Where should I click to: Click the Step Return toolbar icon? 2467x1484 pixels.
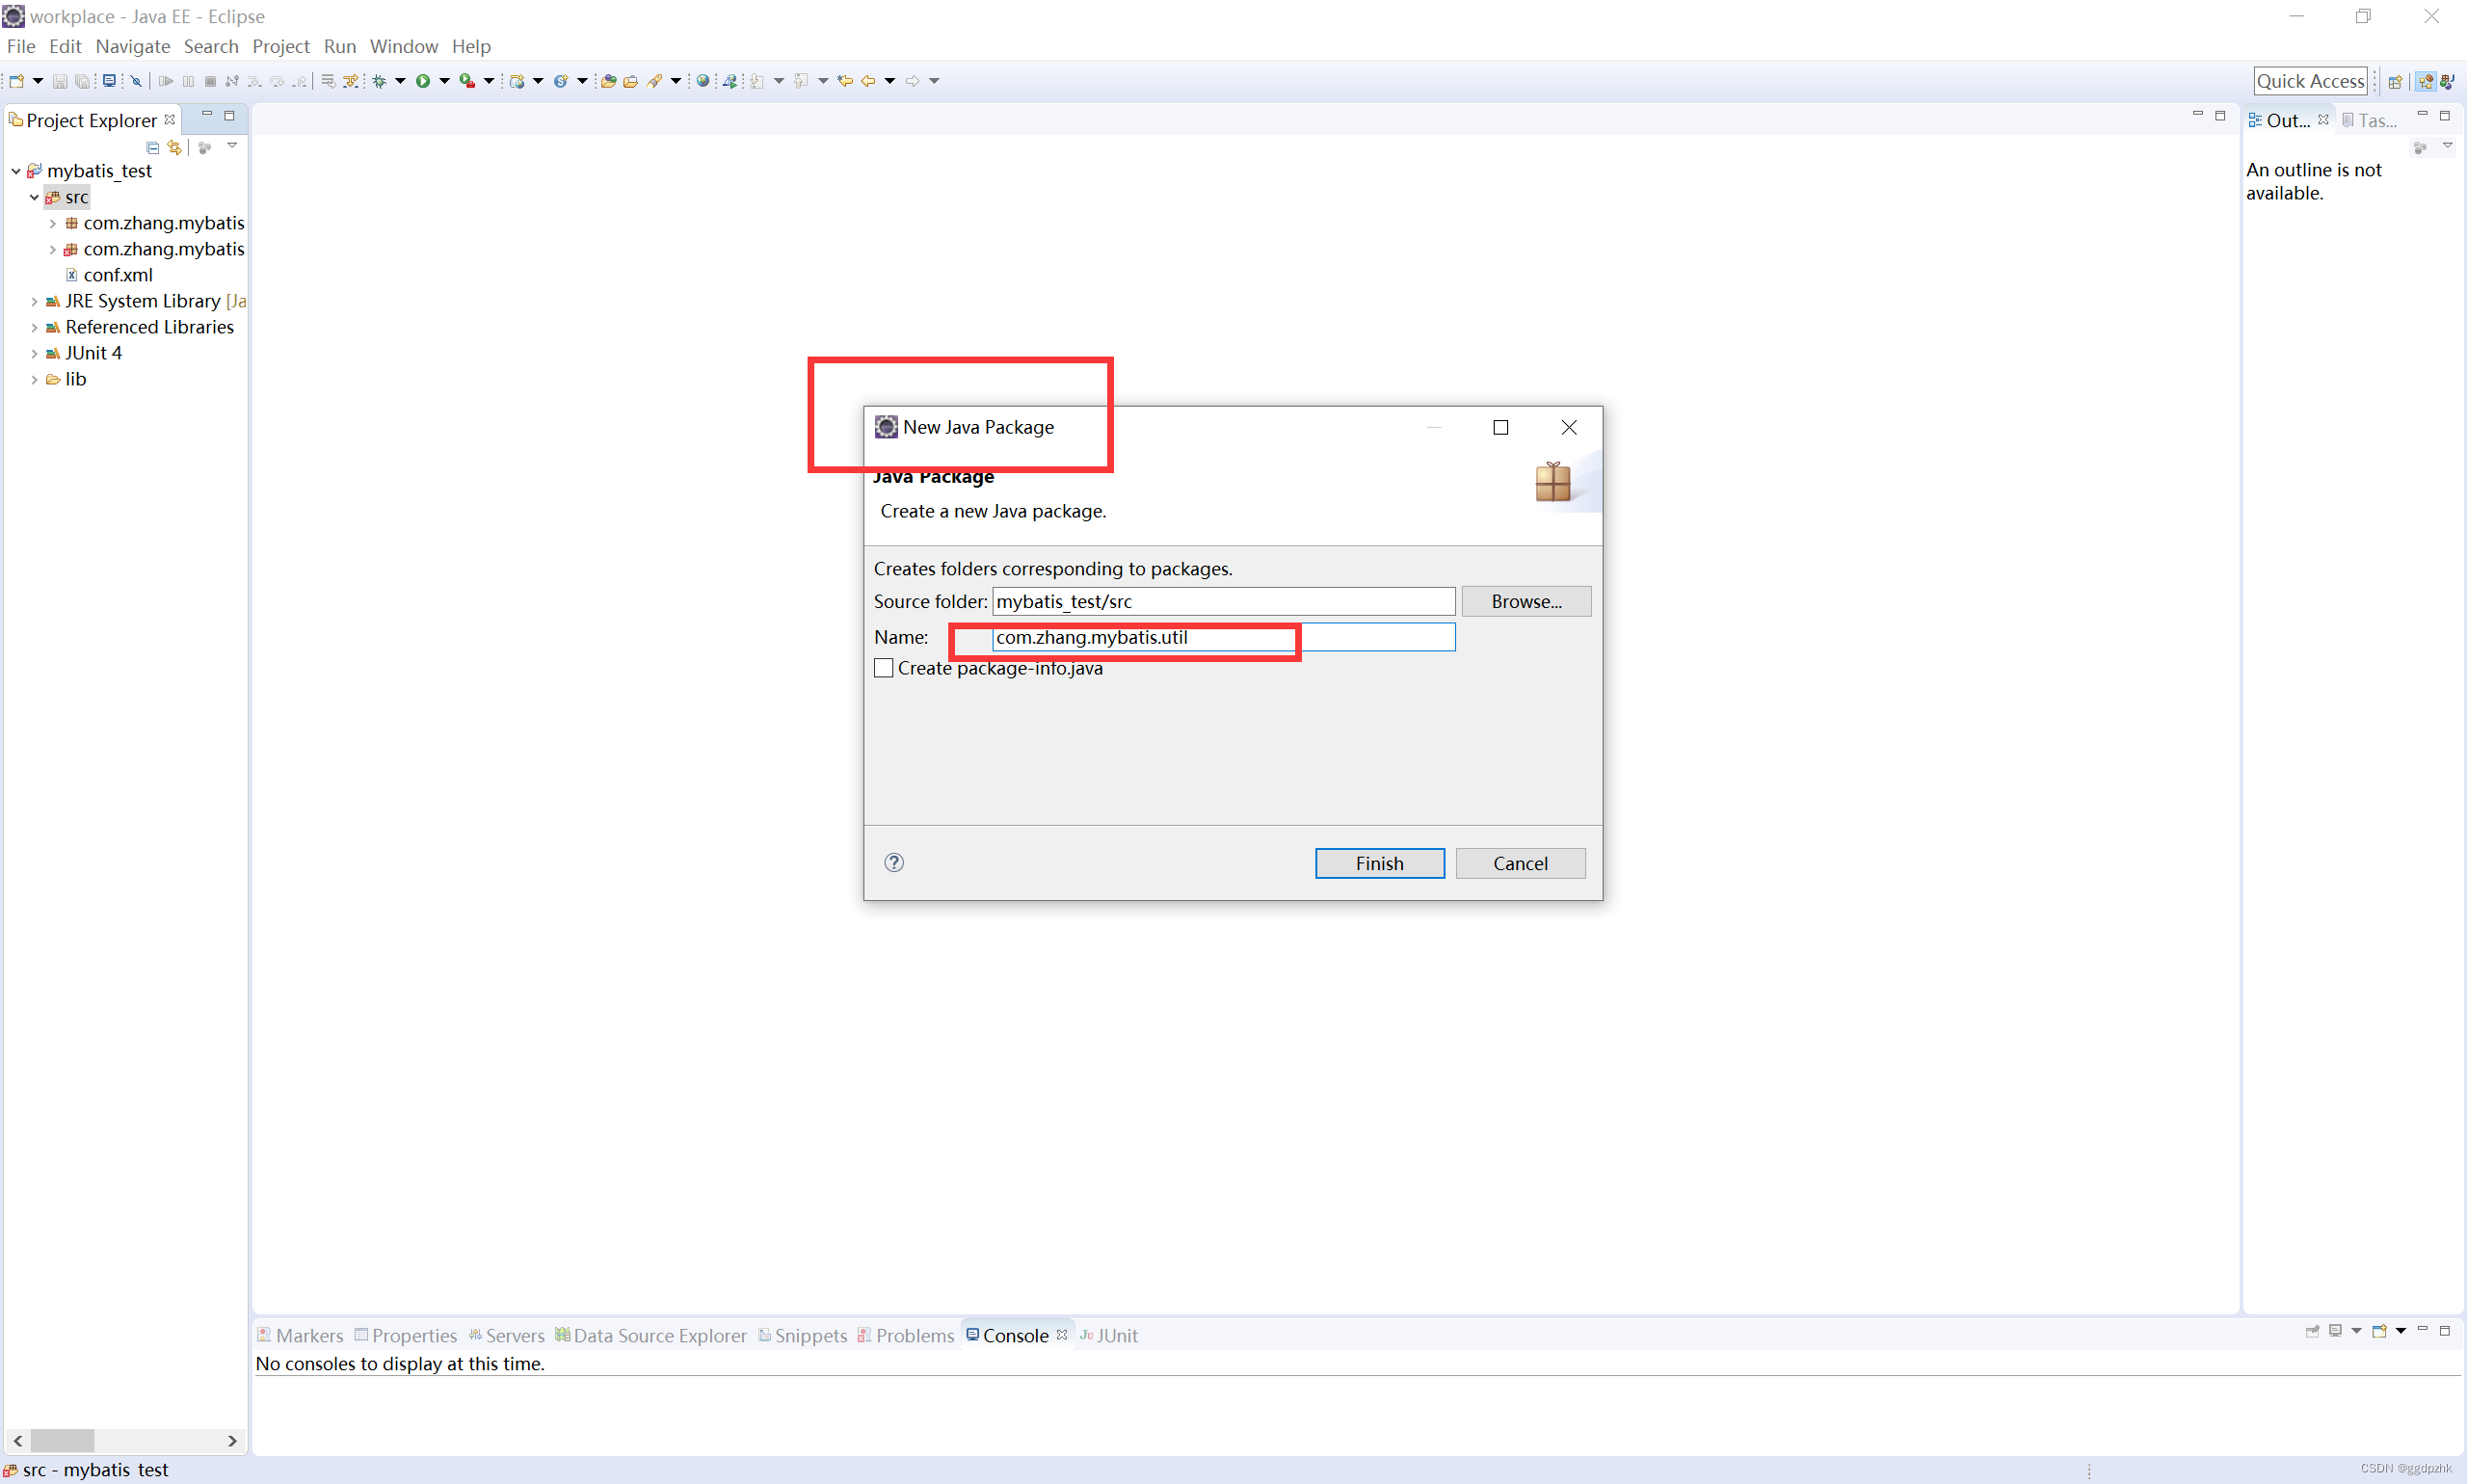299,81
